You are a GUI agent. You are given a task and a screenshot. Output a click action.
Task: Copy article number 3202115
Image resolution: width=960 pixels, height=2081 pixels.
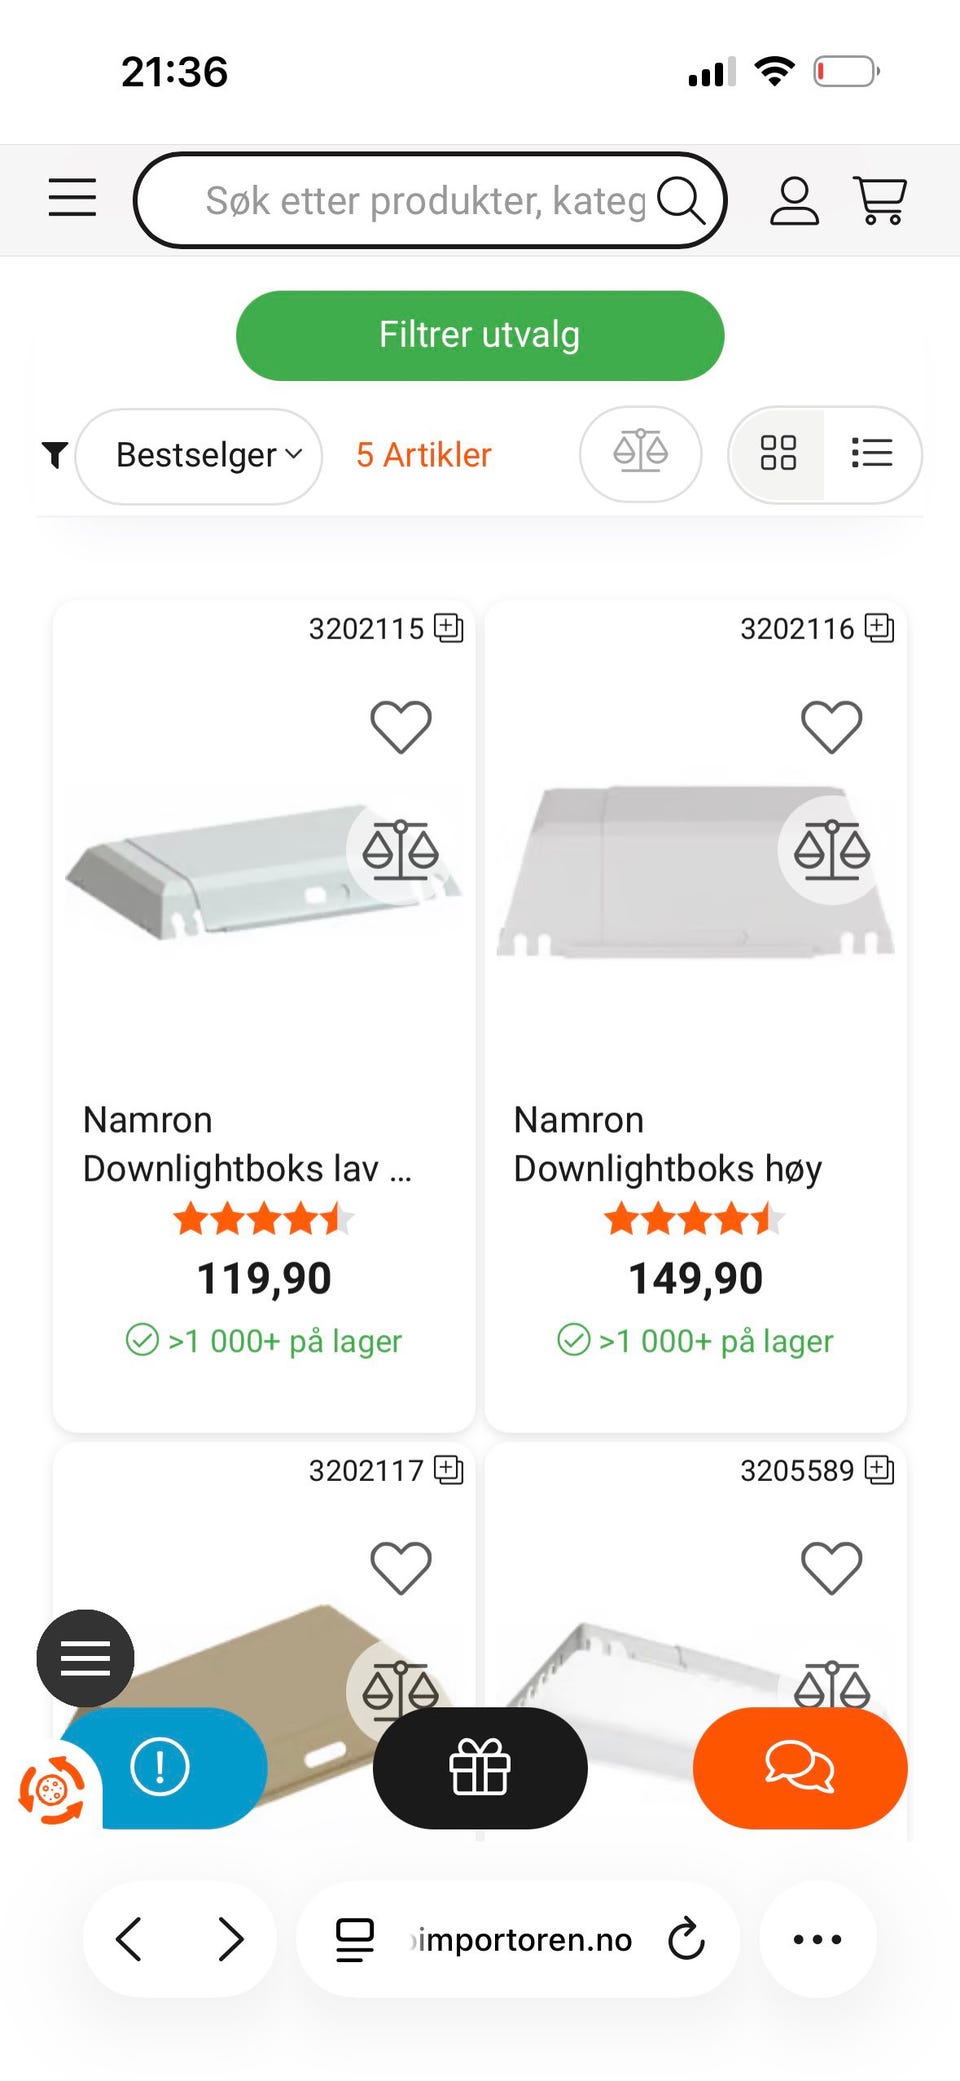pyautogui.click(x=449, y=628)
